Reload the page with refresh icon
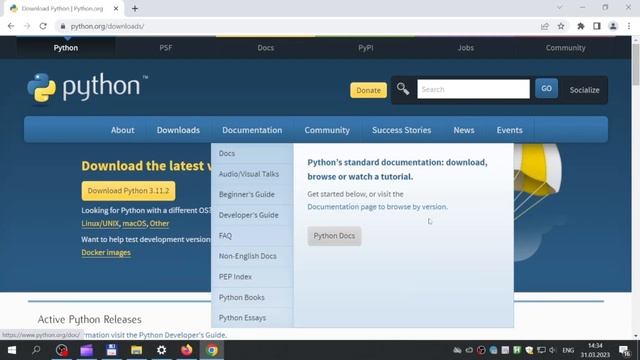Image resolution: width=640 pixels, height=360 pixels. (43, 26)
